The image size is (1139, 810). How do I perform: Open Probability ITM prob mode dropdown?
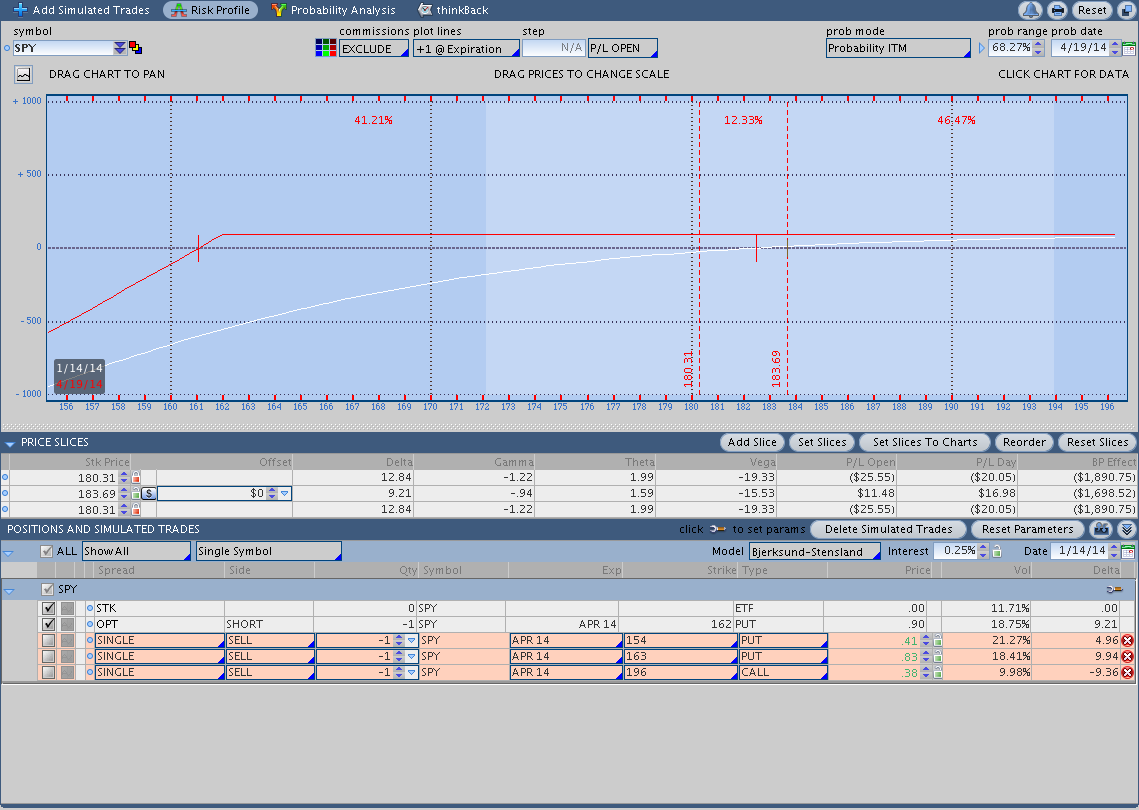point(898,48)
